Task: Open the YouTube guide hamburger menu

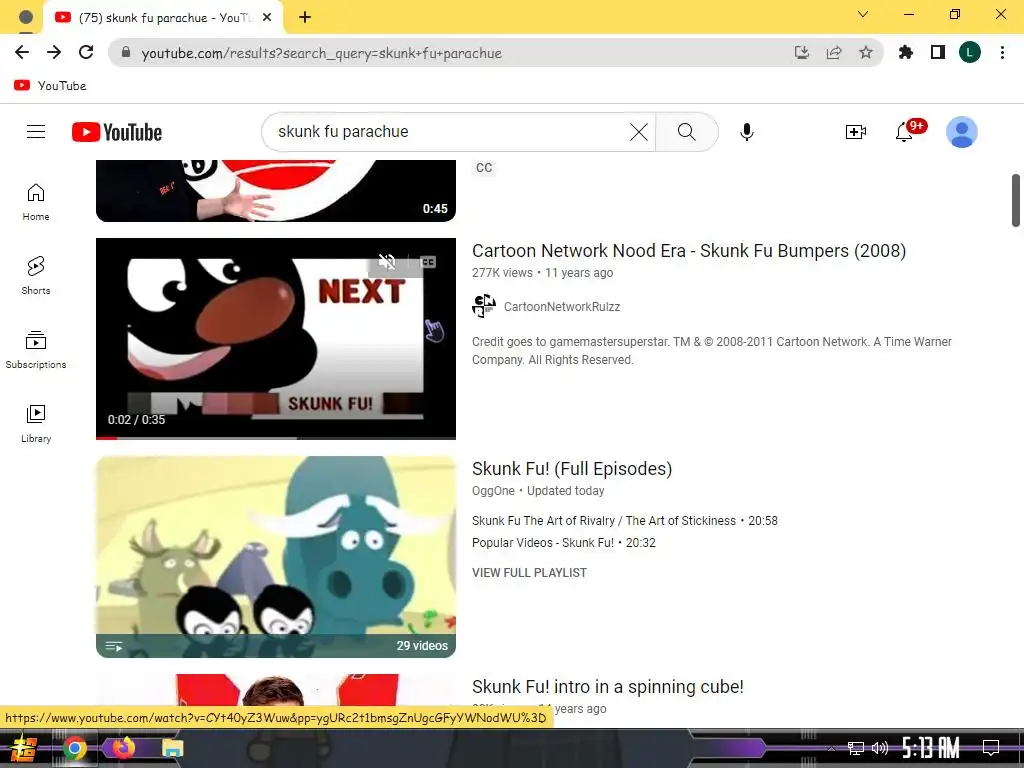Action: (36, 132)
